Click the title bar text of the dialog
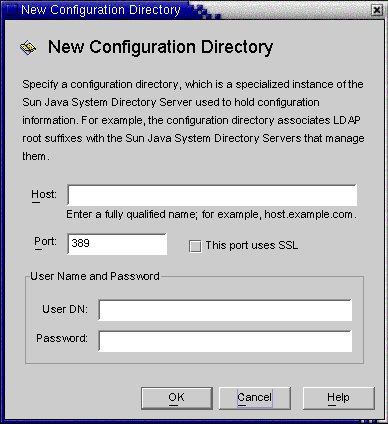 101,10
